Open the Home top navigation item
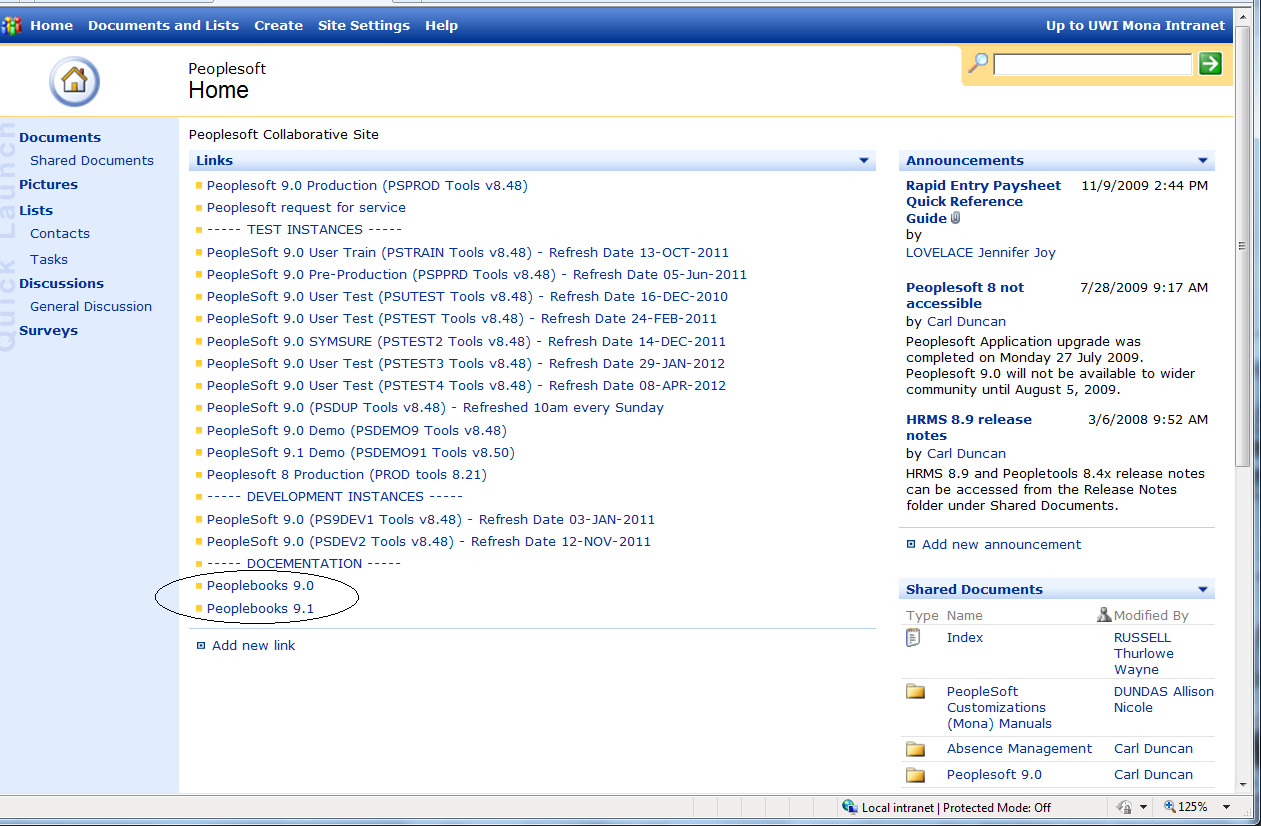The image size is (1261, 826). click(x=51, y=26)
